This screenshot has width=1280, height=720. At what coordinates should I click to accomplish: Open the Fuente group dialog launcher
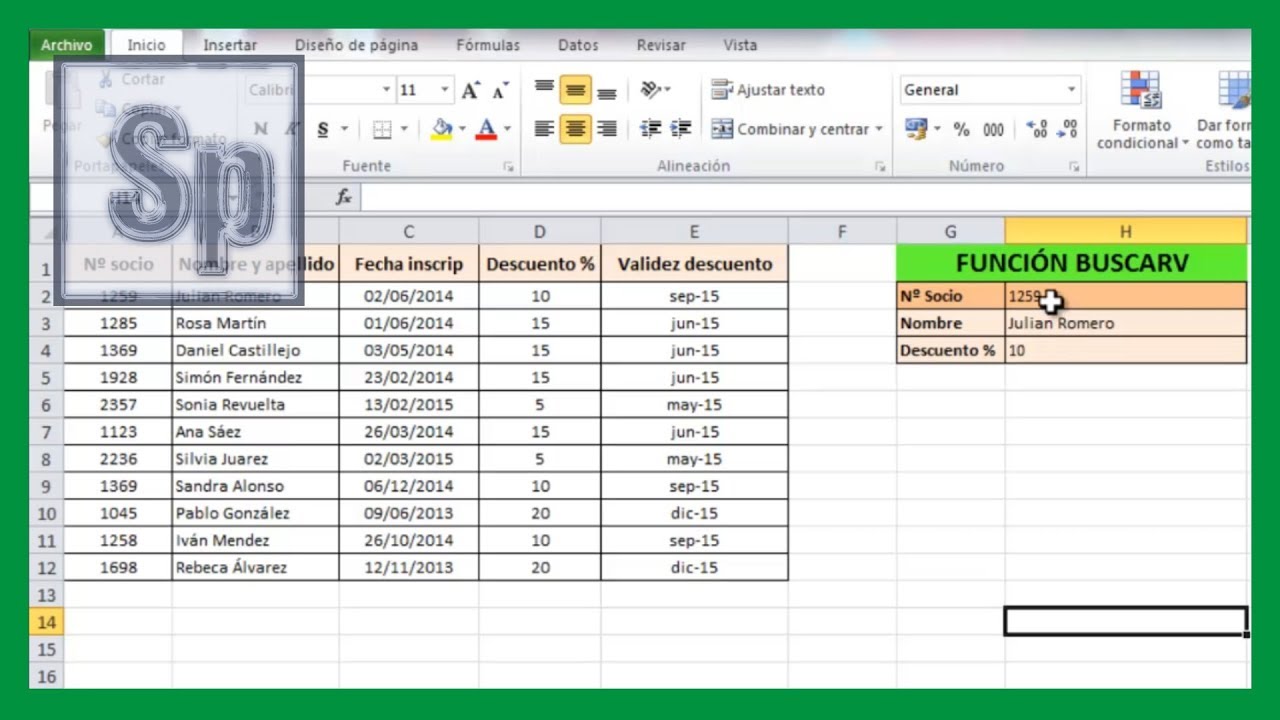pyautogui.click(x=508, y=167)
